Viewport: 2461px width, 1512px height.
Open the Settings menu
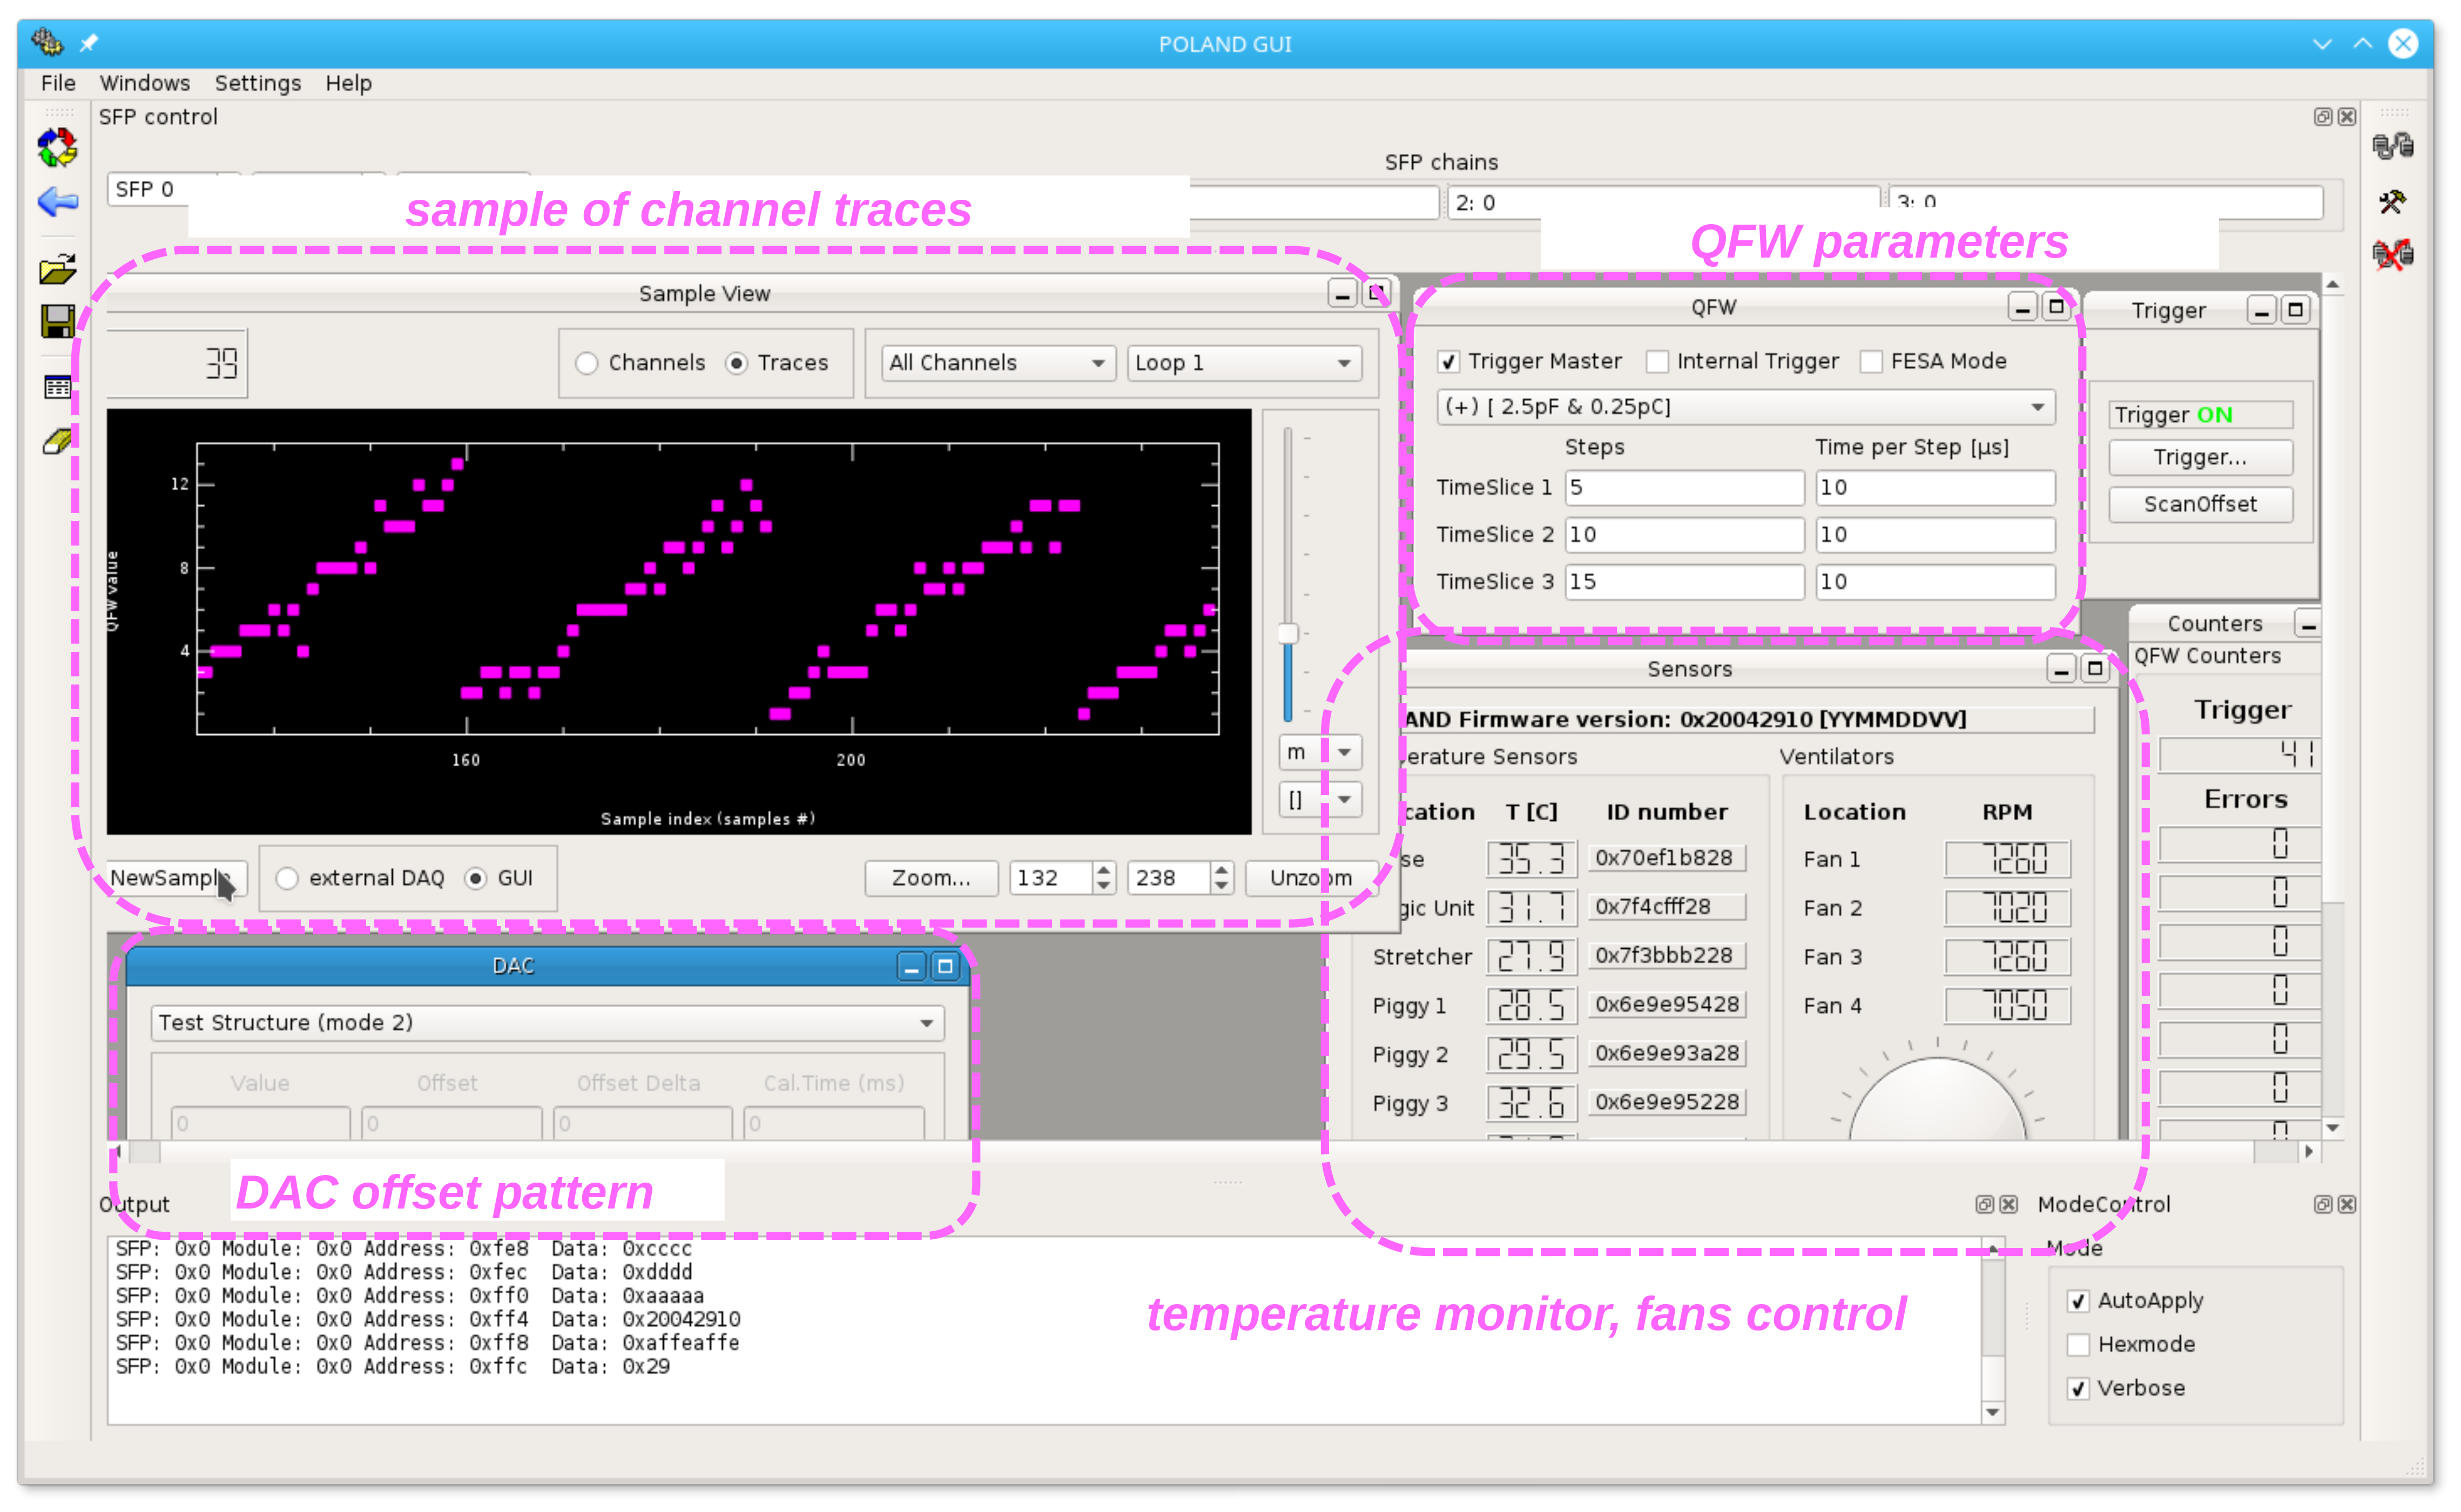coord(257,83)
